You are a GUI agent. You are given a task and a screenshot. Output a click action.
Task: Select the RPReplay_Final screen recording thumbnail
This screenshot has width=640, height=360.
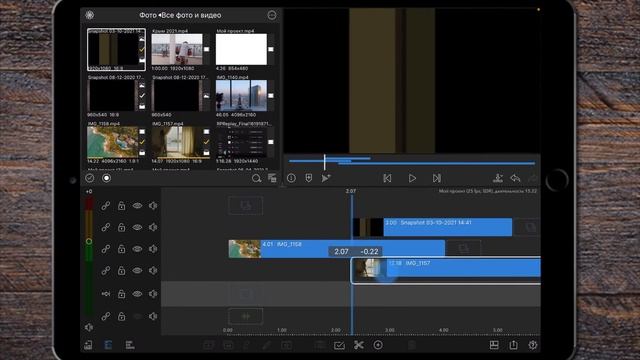click(x=241, y=142)
